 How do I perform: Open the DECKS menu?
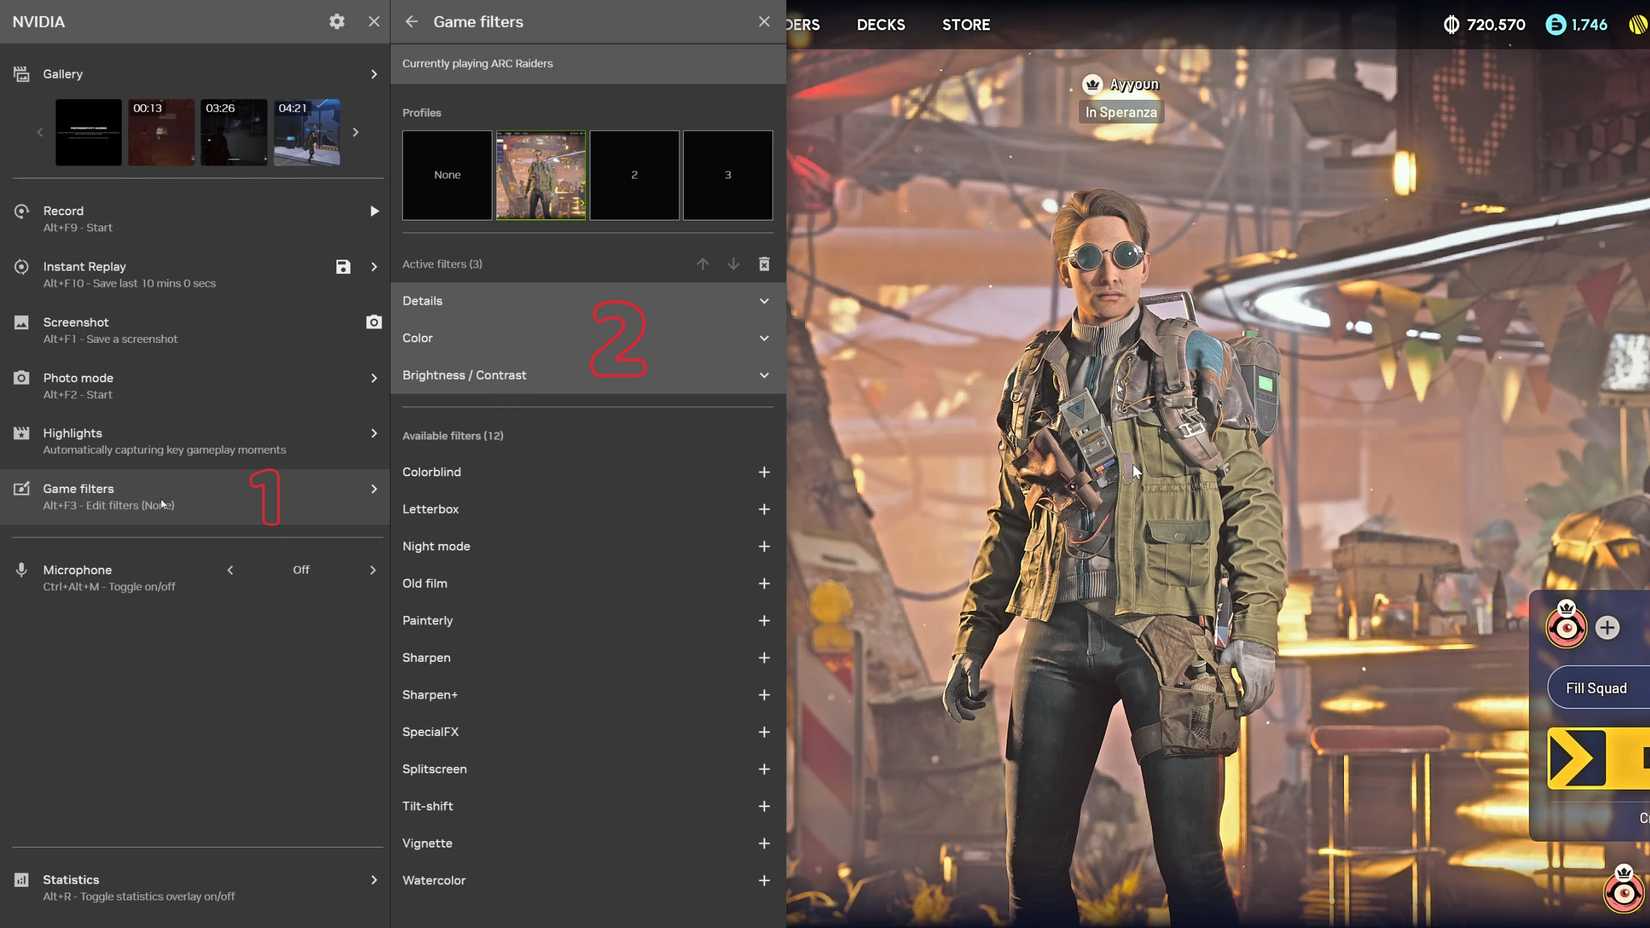pos(880,24)
